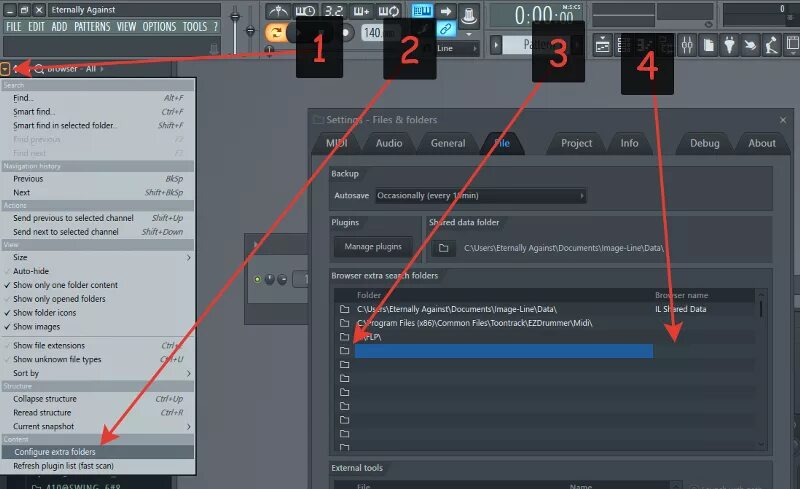The height and width of the screenshot is (489, 800).
Task: Click the browser files toolbar icon
Action: 708,45
